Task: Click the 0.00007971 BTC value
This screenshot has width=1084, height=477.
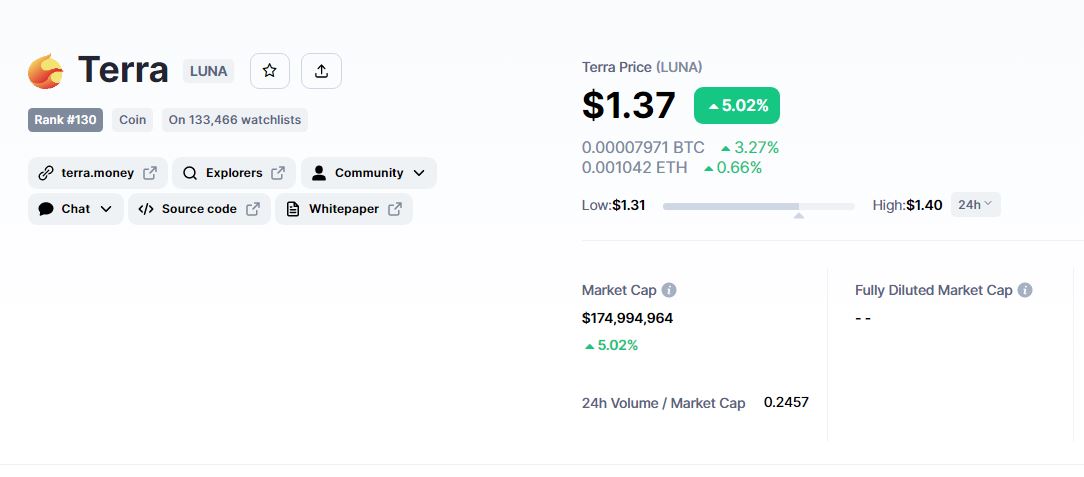Action: 643,147
